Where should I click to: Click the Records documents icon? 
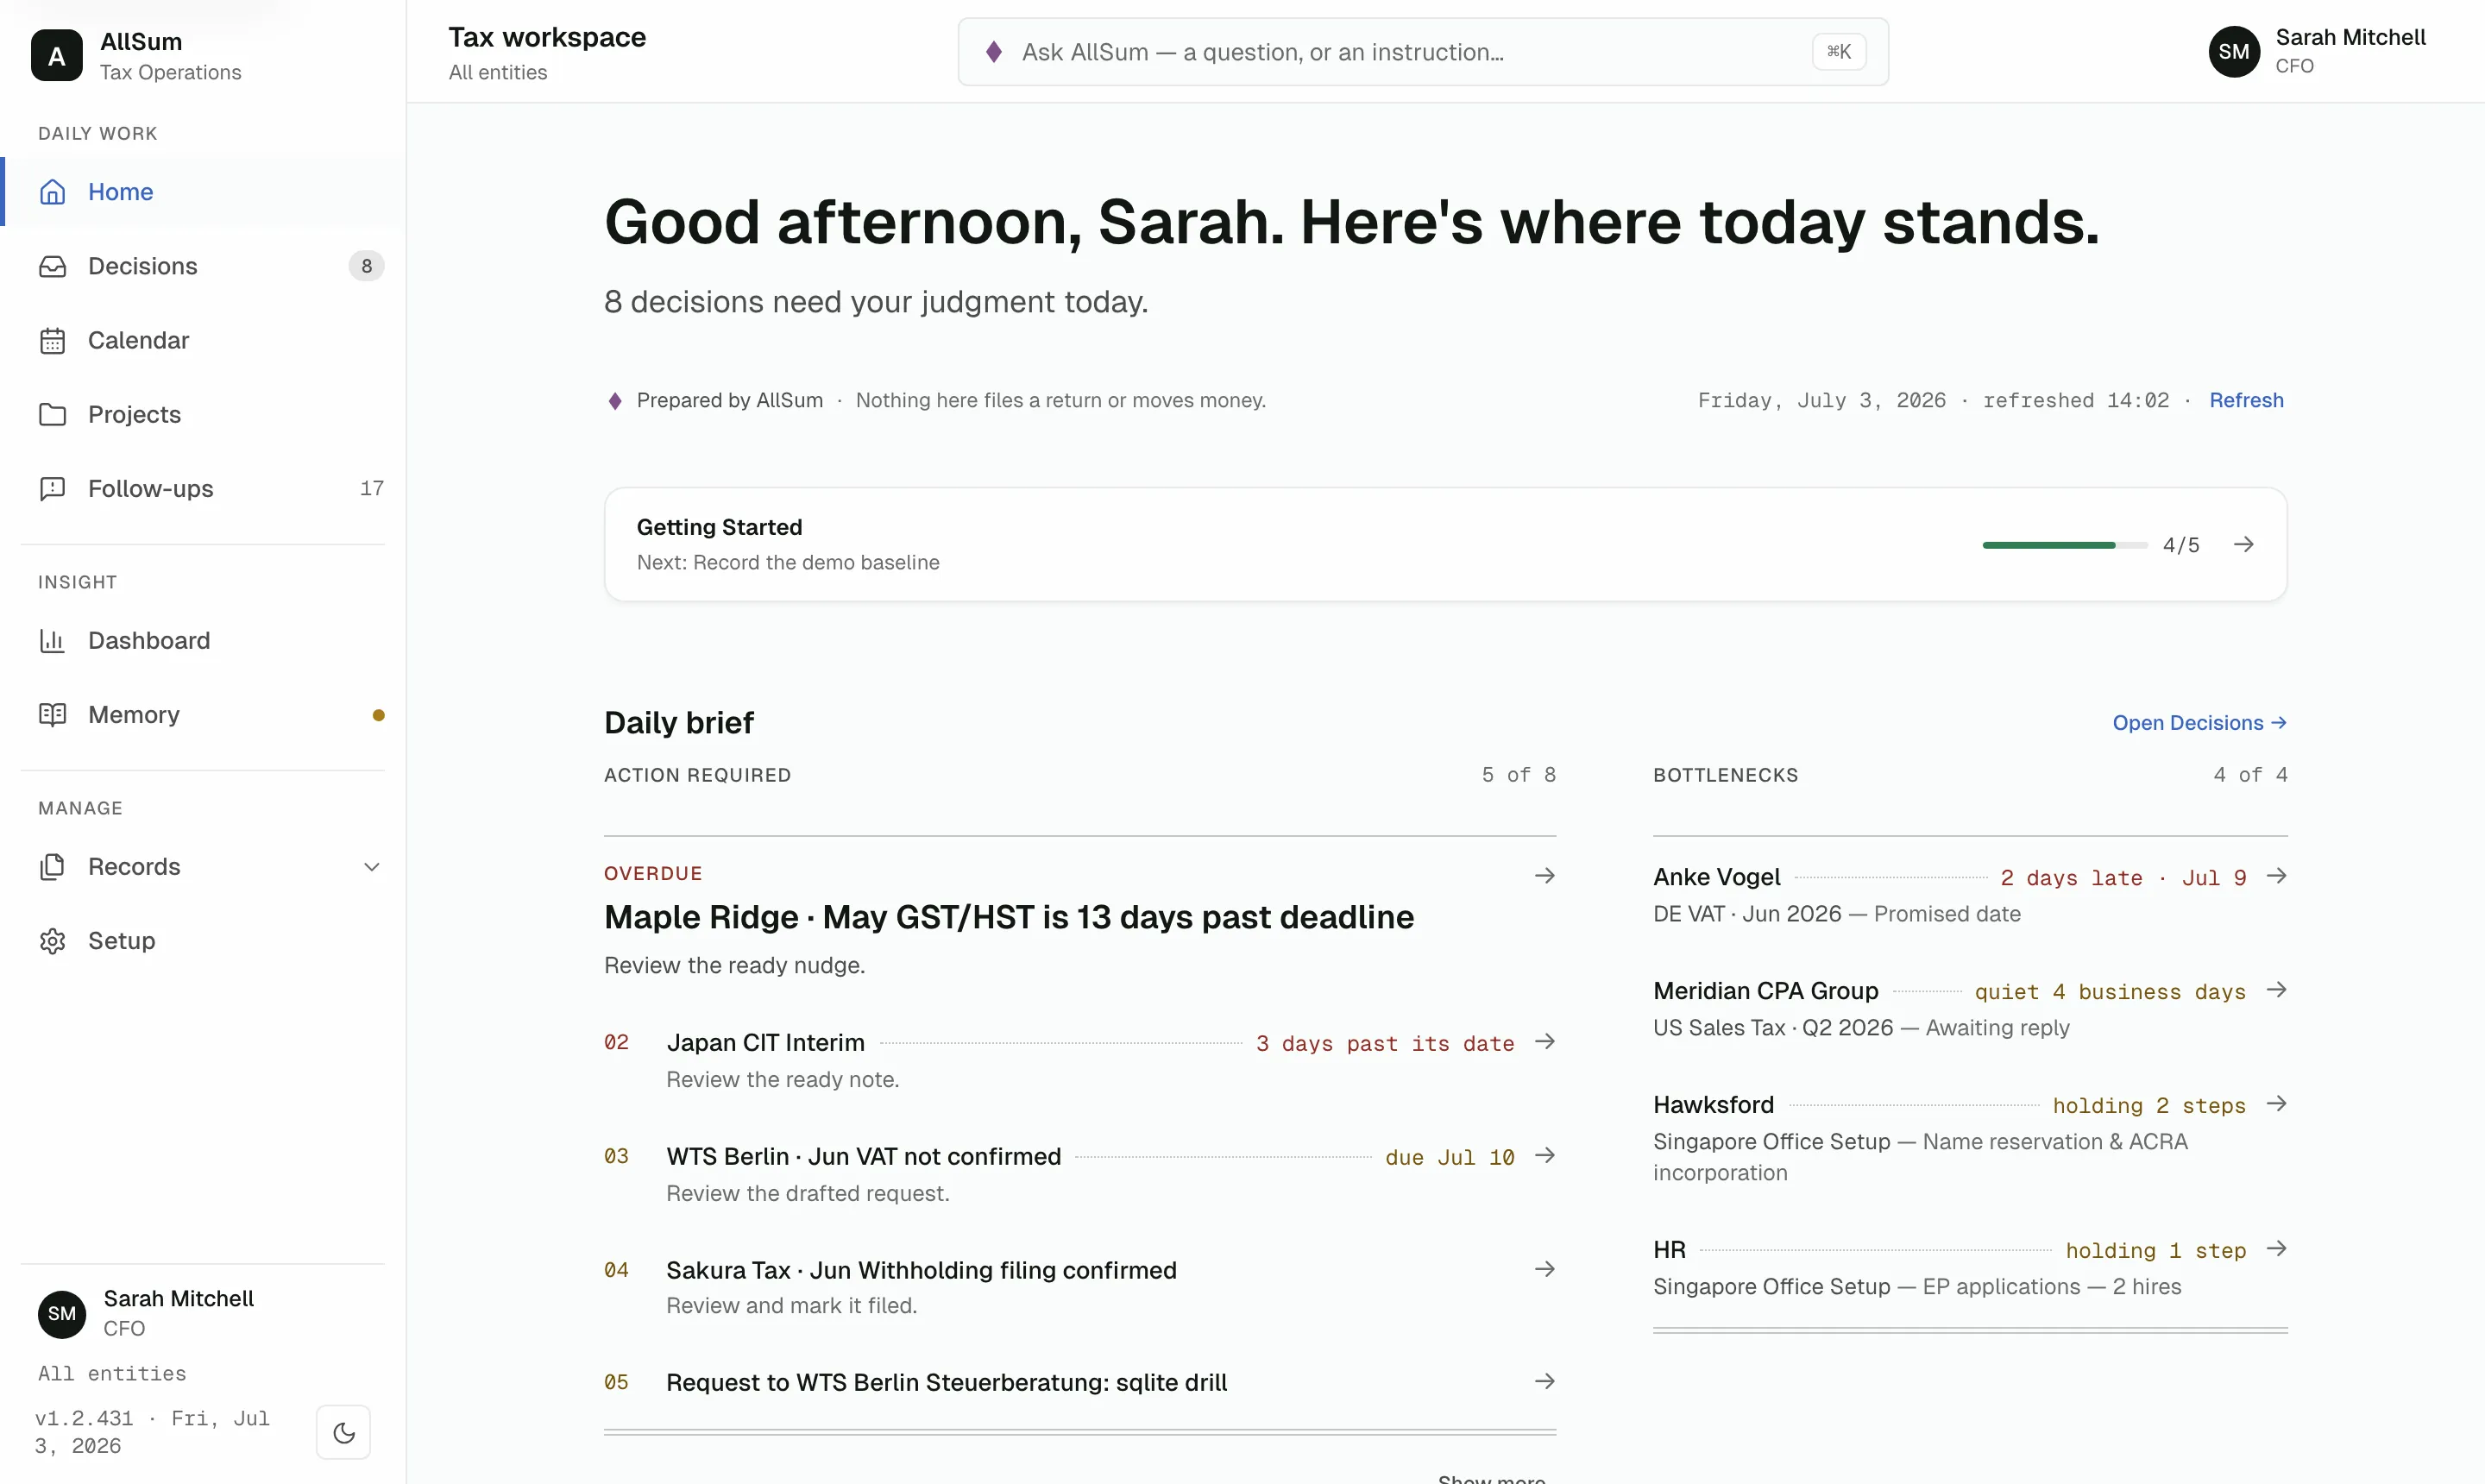(52, 866)
